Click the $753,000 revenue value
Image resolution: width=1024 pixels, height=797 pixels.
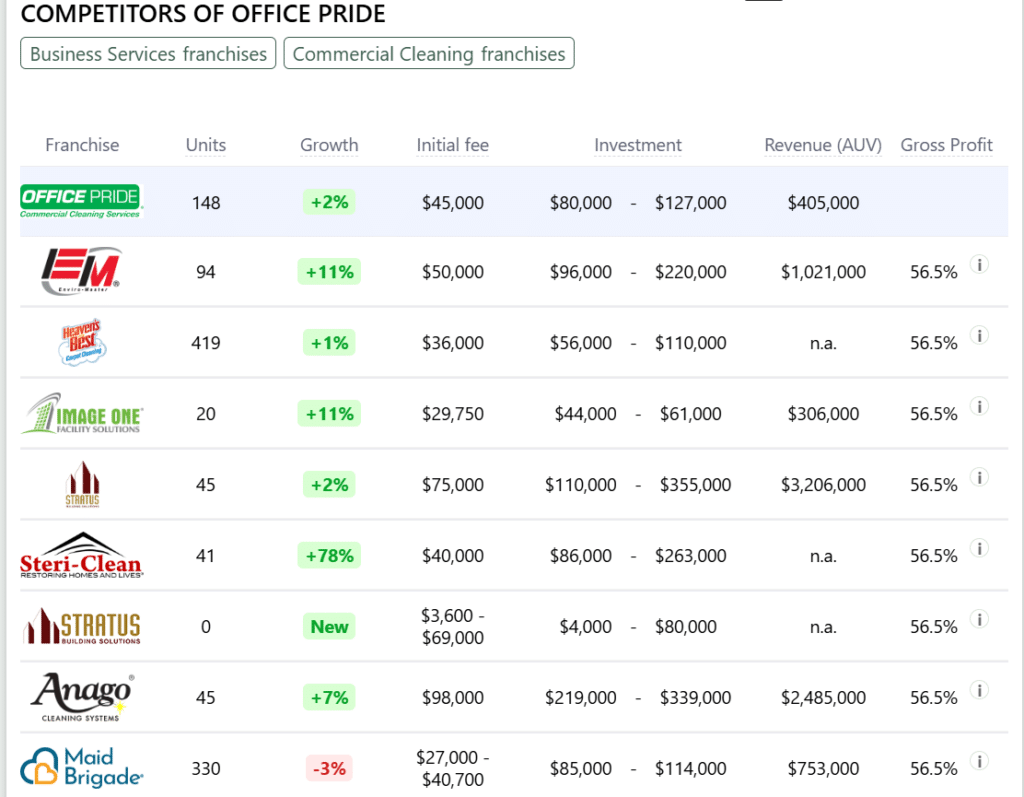823,769
